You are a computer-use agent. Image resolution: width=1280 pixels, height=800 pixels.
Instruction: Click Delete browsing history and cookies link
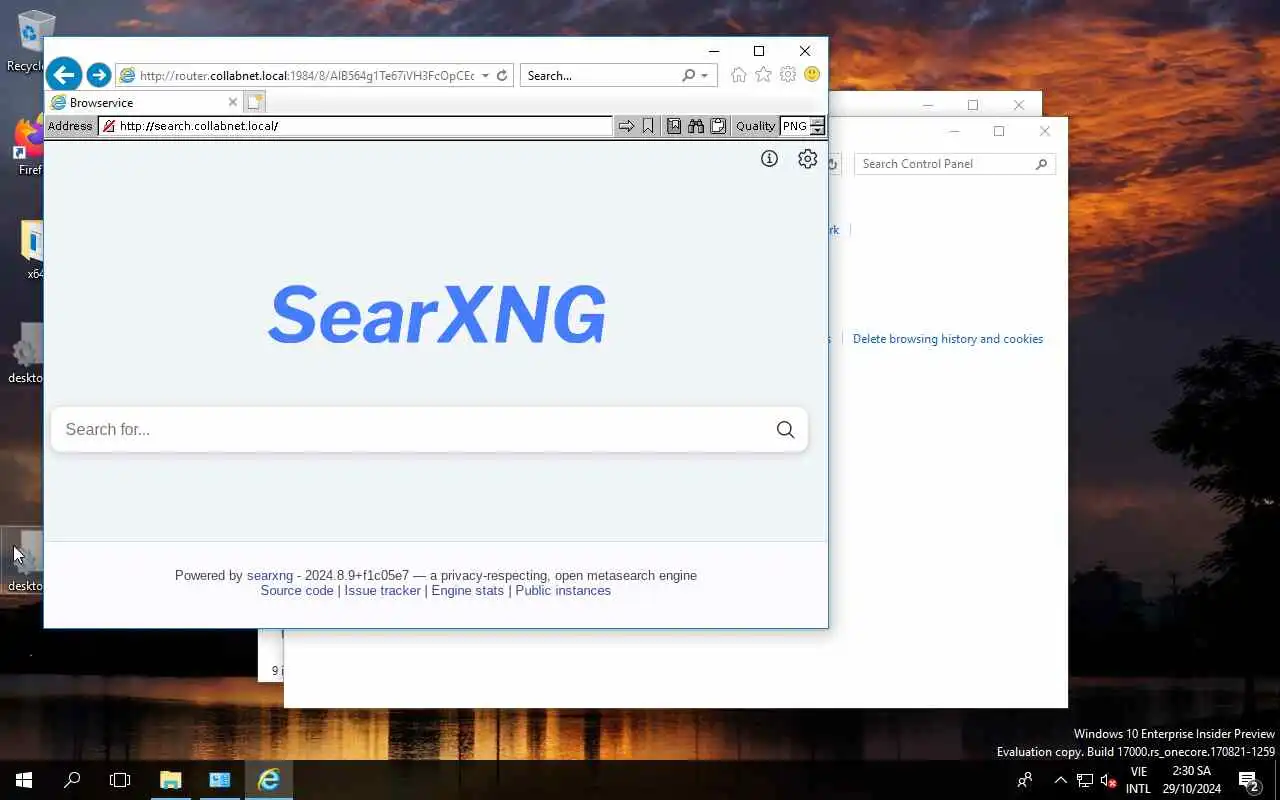pyautogui.click(x=948, y=339)
